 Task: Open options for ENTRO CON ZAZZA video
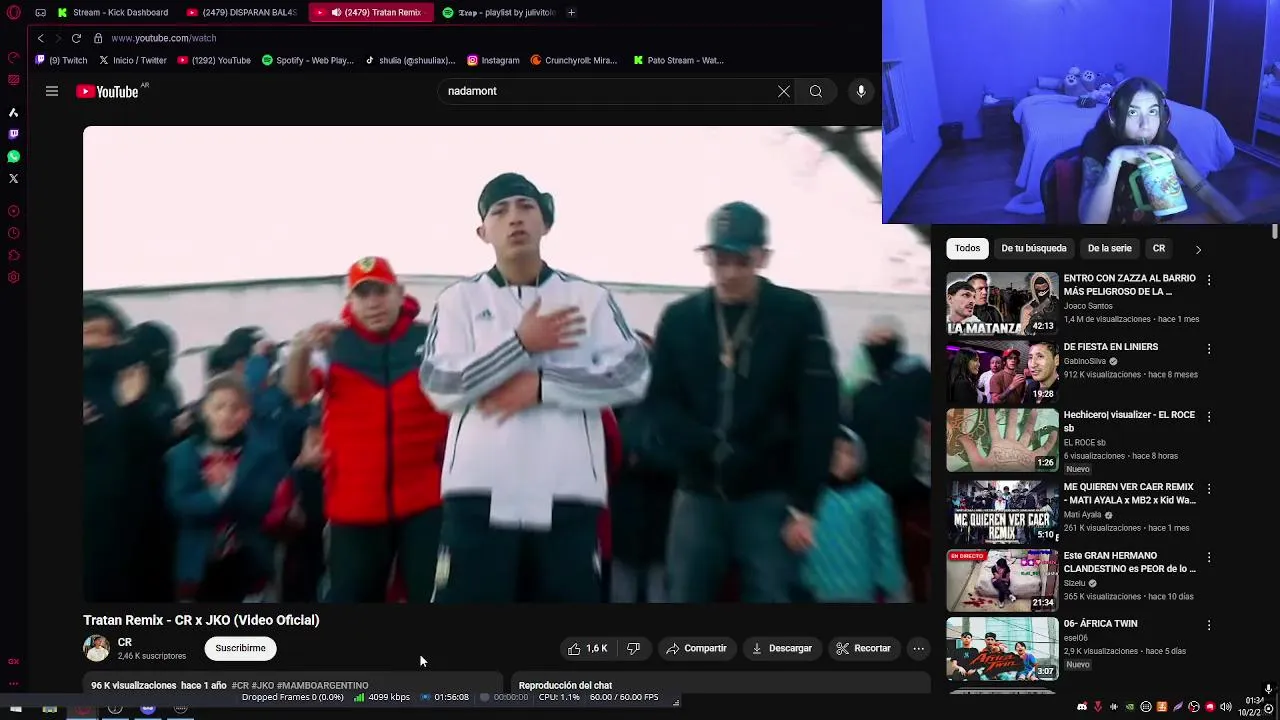pyautogui.click(x=1209, y=280)
